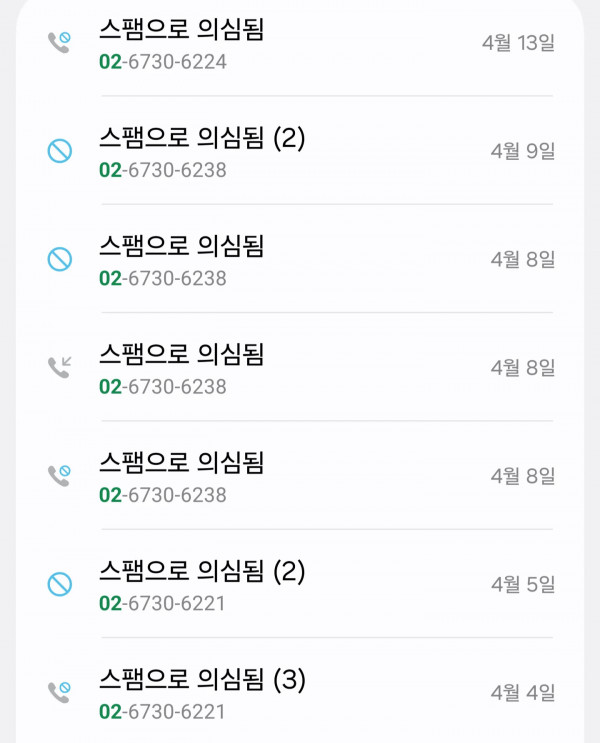
Task: Open the 스팸으로 의심됨 (2) entry from 4월 5일
Action: pos(201,571)
